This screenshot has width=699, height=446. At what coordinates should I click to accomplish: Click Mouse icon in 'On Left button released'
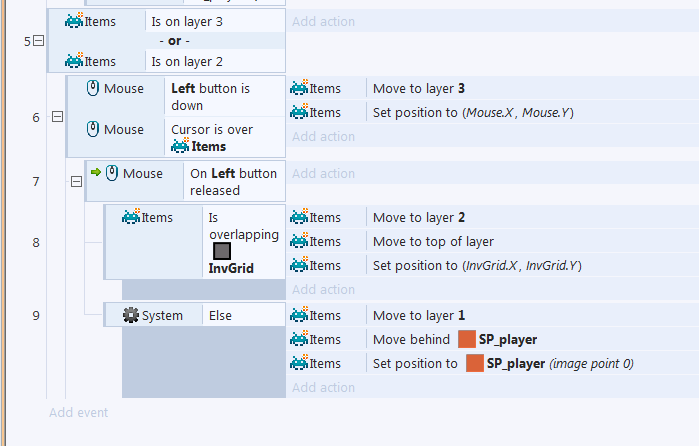[x=112, y=173]
